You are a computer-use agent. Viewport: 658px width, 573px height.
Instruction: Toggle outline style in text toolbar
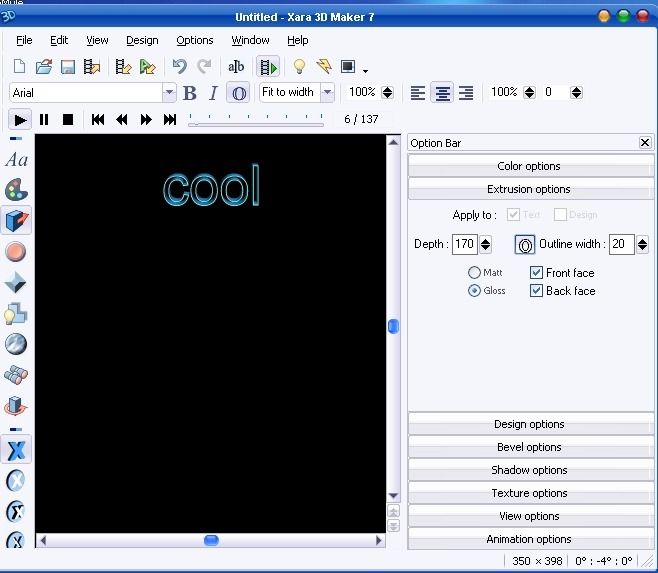tap(239, 93)
